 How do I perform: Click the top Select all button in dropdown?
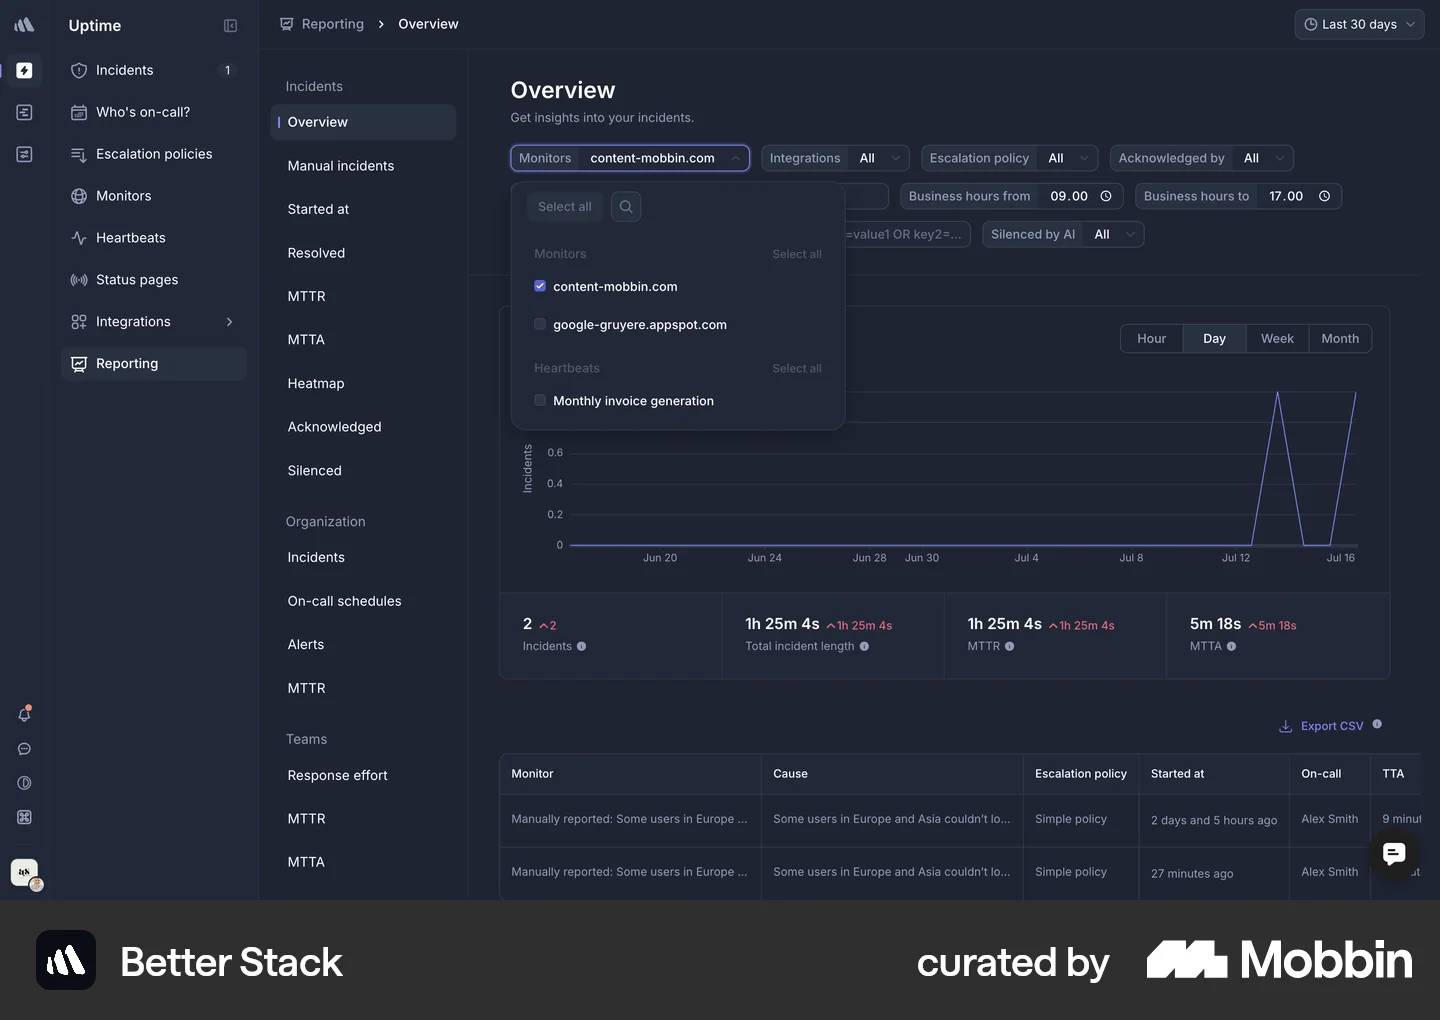click(x=565, y=207)
